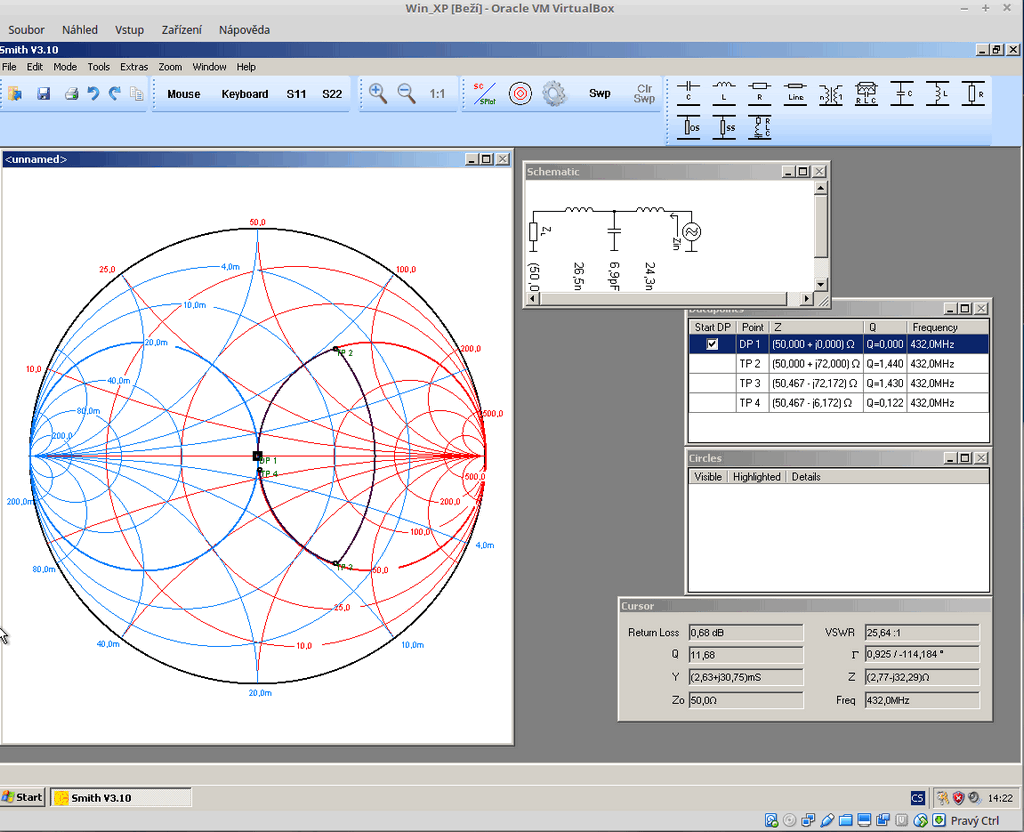The width and height of the screenshot is (1024, 832).
Task: Insert open stub (OS) element
Action: coord(690,127)
